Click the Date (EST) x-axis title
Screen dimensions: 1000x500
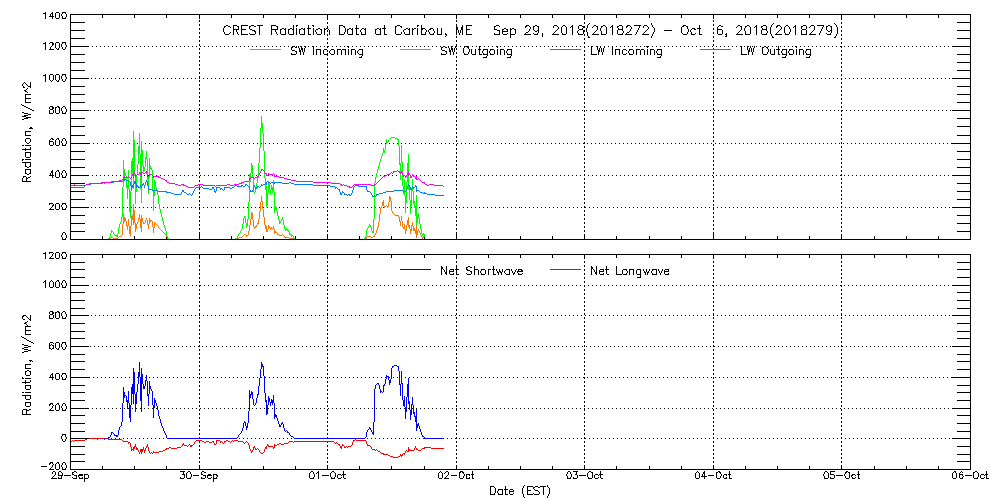(x=520, y=491)
